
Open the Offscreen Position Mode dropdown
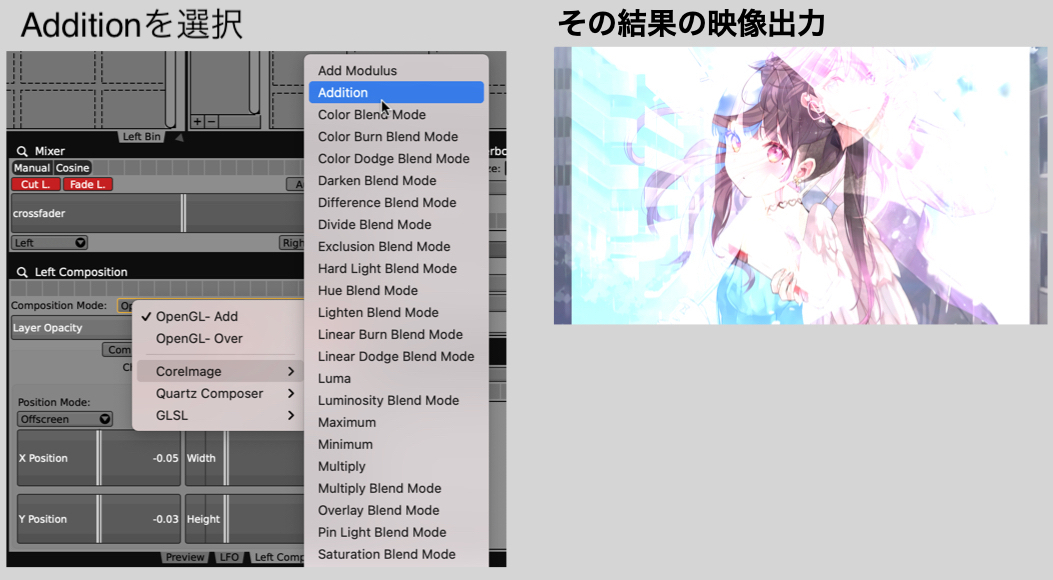click(x=64, y=419)
